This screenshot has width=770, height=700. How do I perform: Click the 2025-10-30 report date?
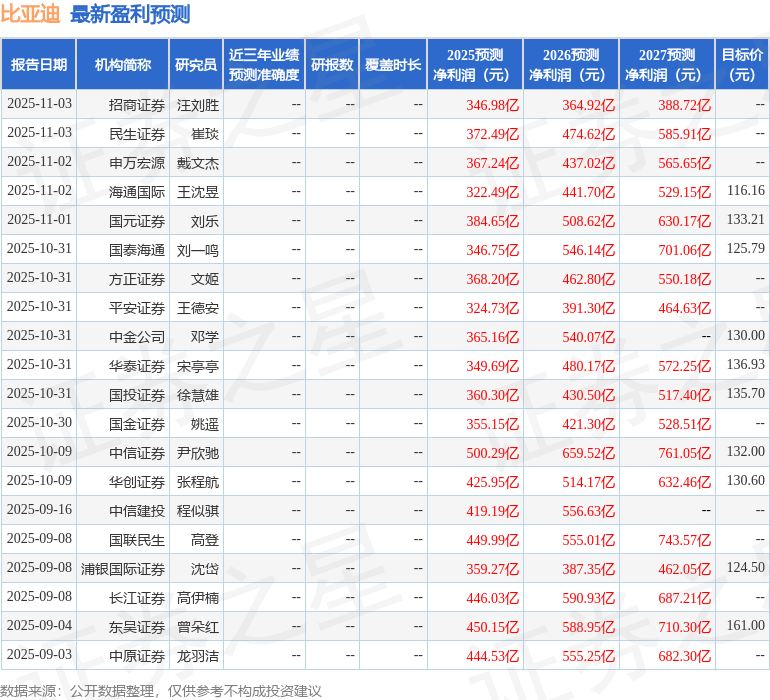pos(39,422)
